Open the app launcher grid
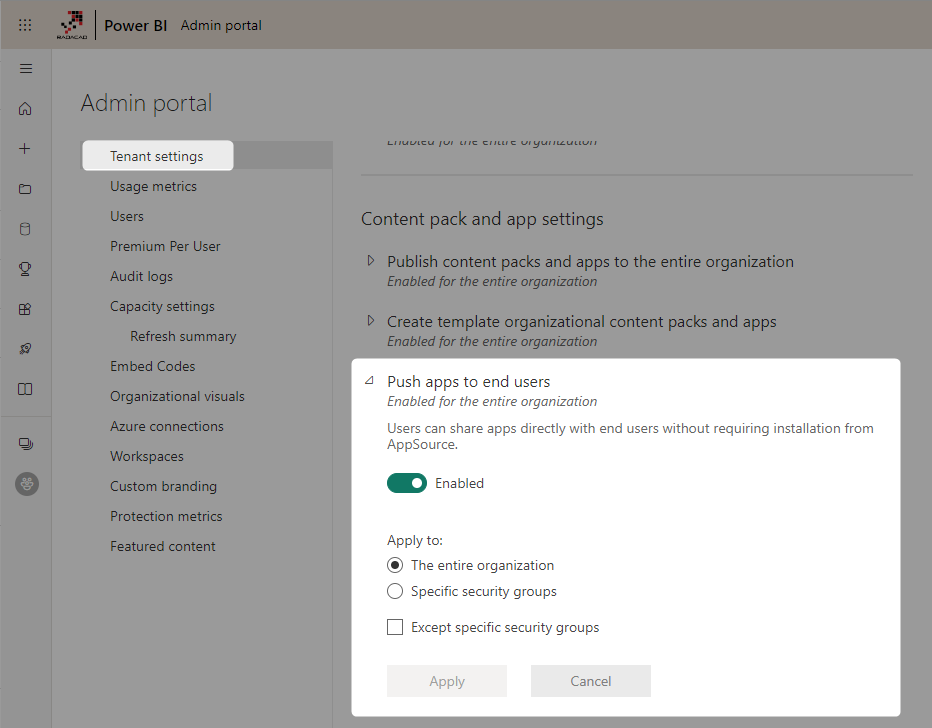 tap(26, 25)
